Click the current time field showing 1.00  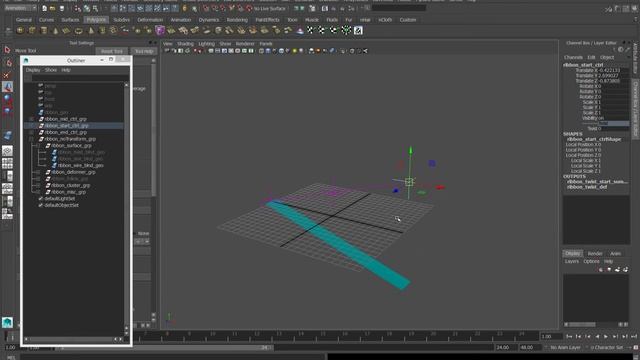tap(551, 336)
